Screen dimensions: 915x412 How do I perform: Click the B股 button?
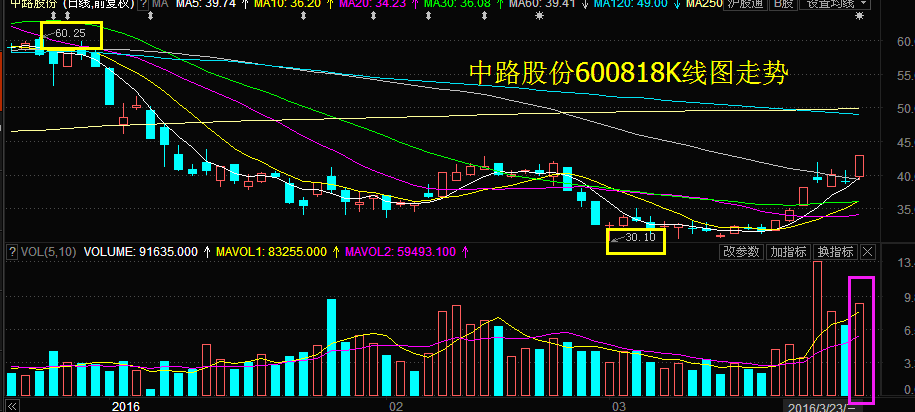pos(781,5)
